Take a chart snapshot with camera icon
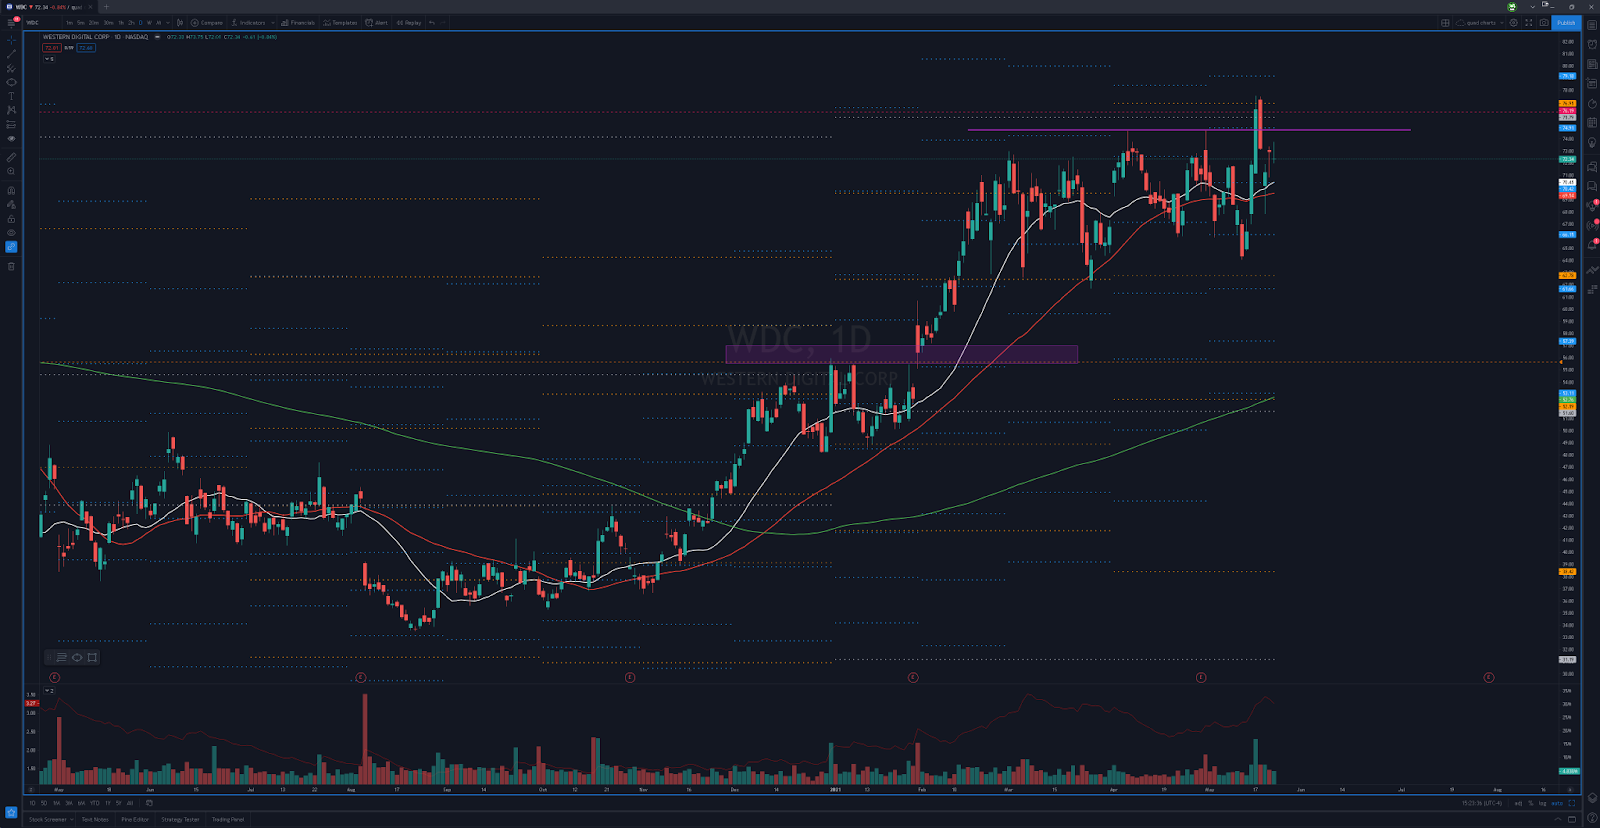 [1544, 23]
